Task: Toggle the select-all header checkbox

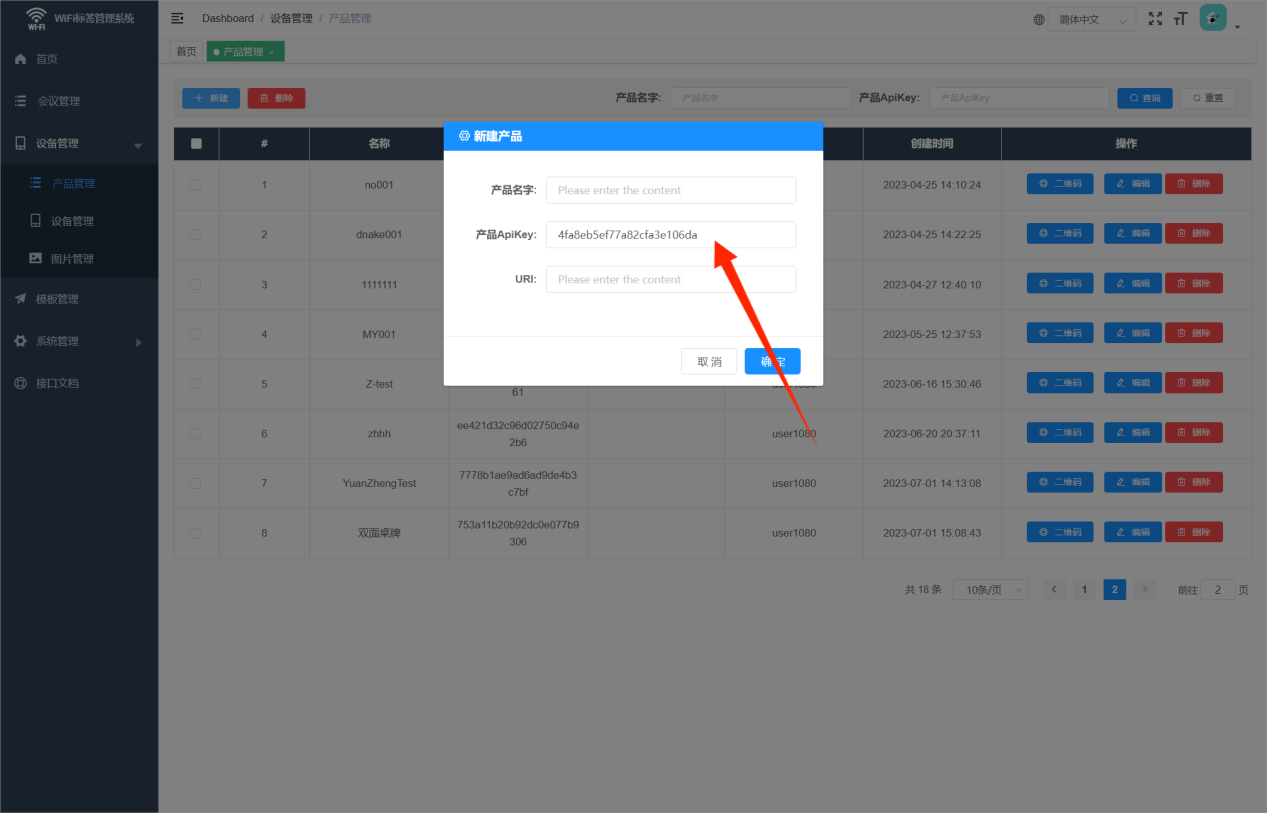Action: point(196,143)
